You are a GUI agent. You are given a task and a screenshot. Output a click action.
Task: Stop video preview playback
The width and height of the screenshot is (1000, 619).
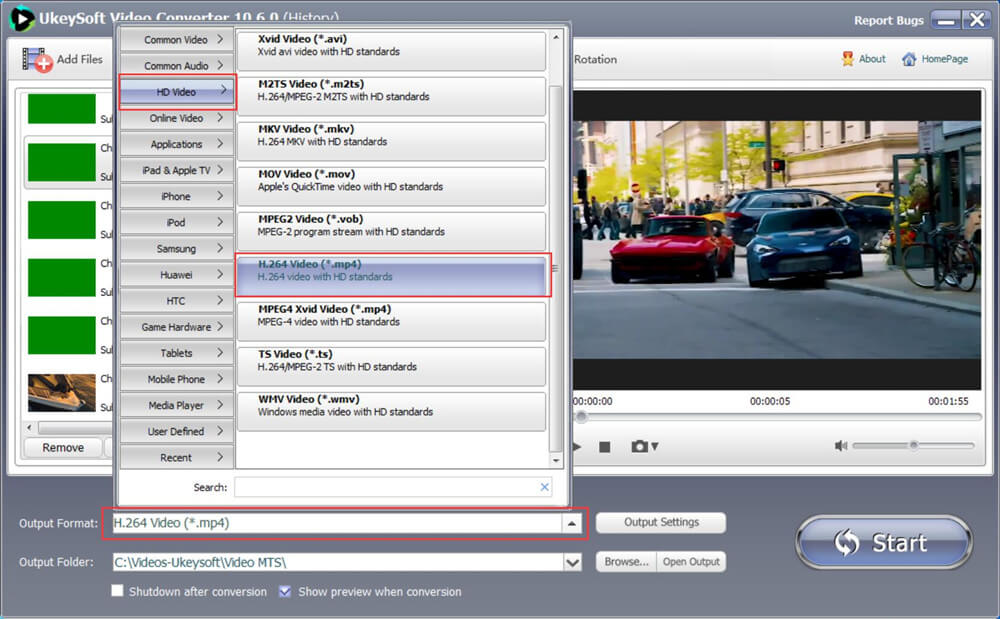[605, 447]
